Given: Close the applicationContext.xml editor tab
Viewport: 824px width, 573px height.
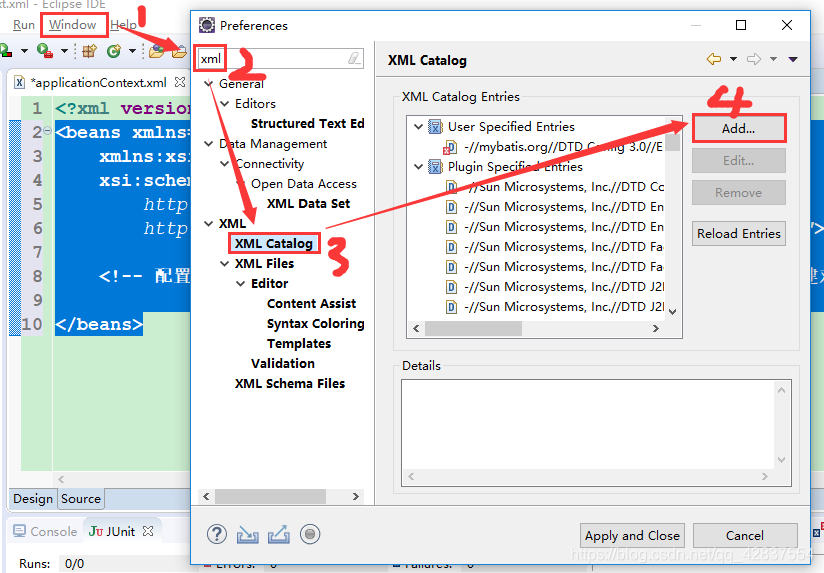Looking at the screenshot, I should [x=180, y=83].
